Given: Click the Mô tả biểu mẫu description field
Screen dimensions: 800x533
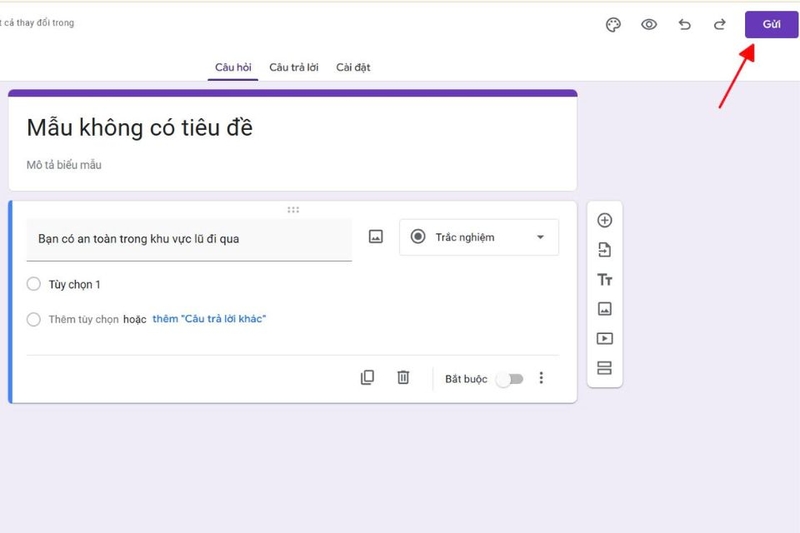Looking at the screenshot, I should click(64, 165).
